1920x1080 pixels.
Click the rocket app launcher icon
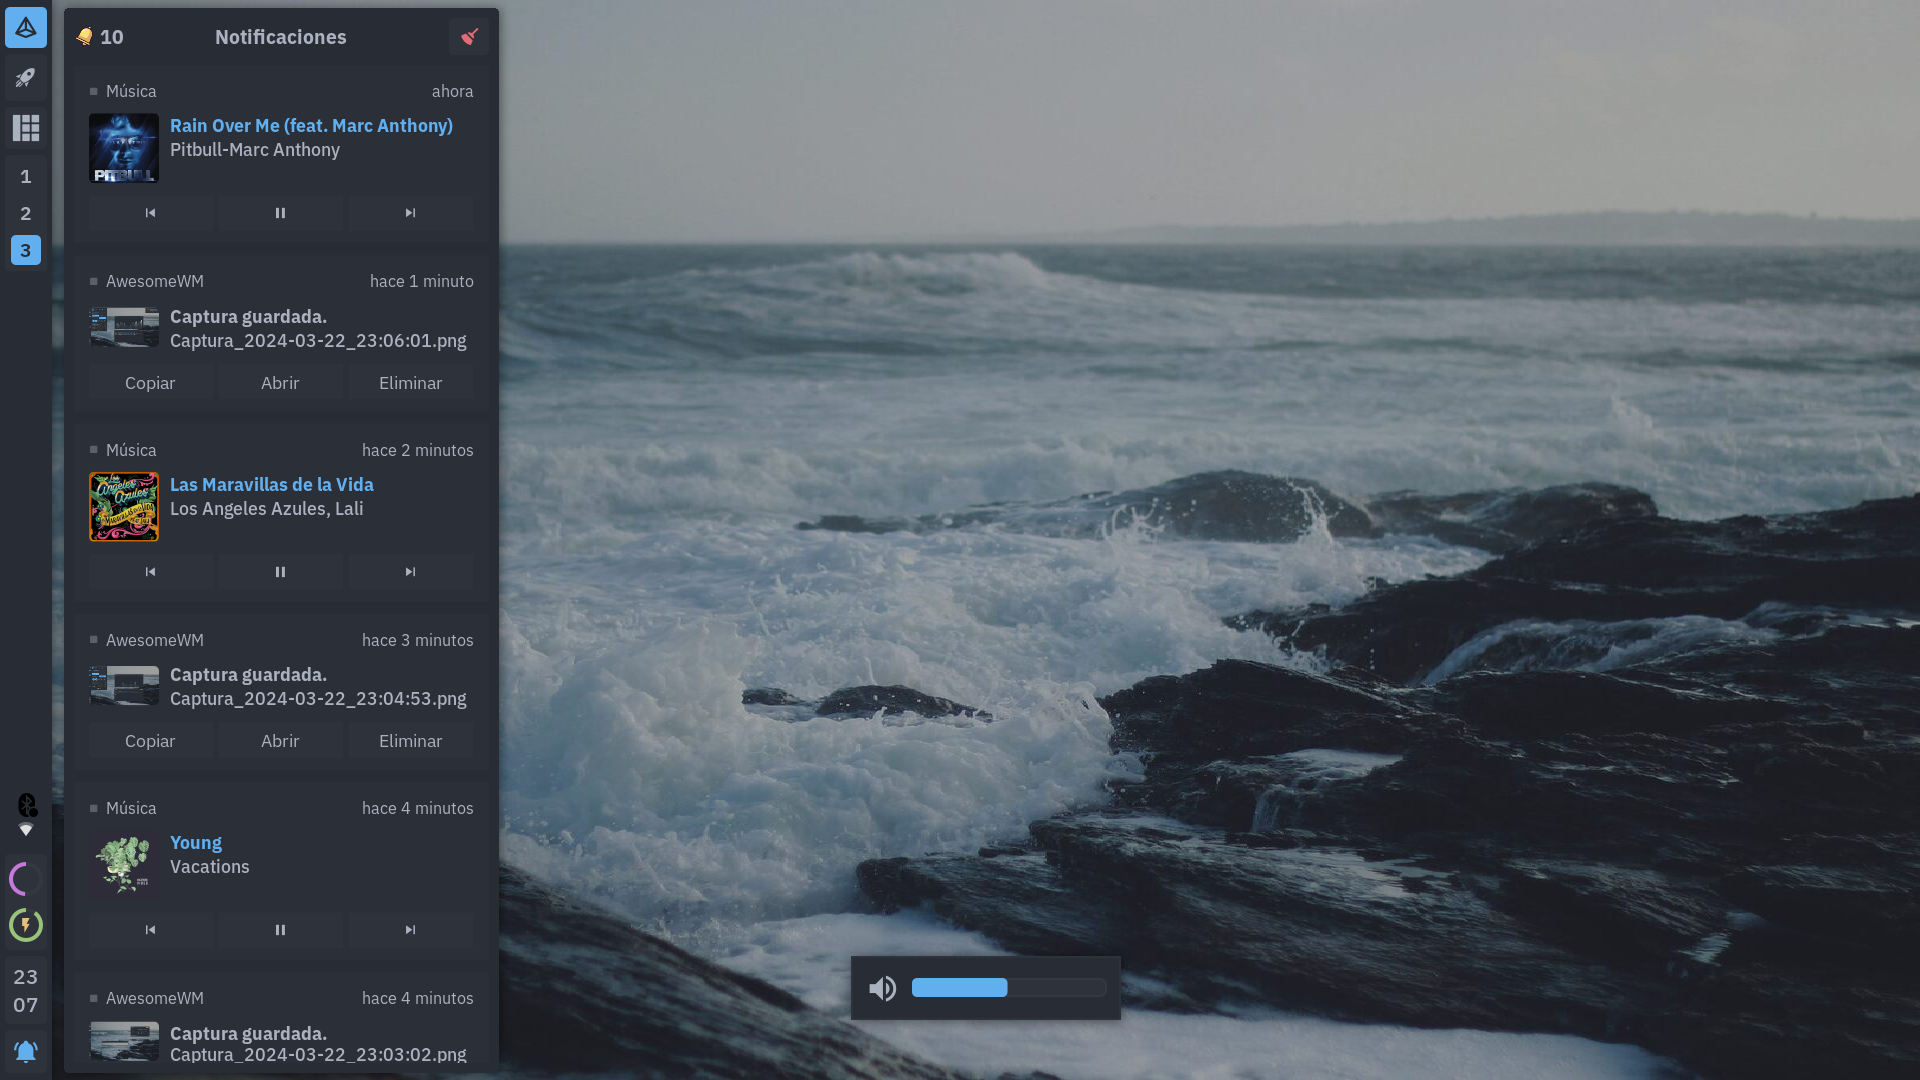(26, 78)
